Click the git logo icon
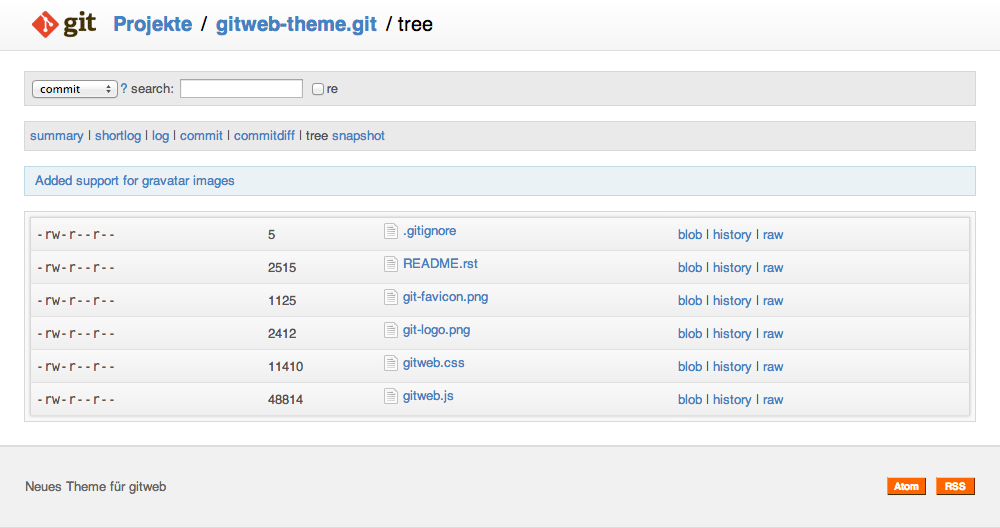 63,24
